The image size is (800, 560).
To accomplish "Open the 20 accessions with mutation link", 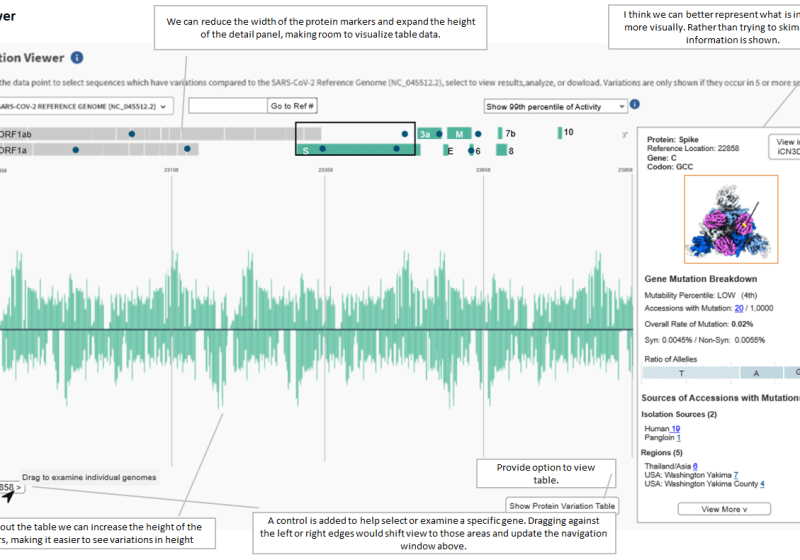I will pos(739,308).
